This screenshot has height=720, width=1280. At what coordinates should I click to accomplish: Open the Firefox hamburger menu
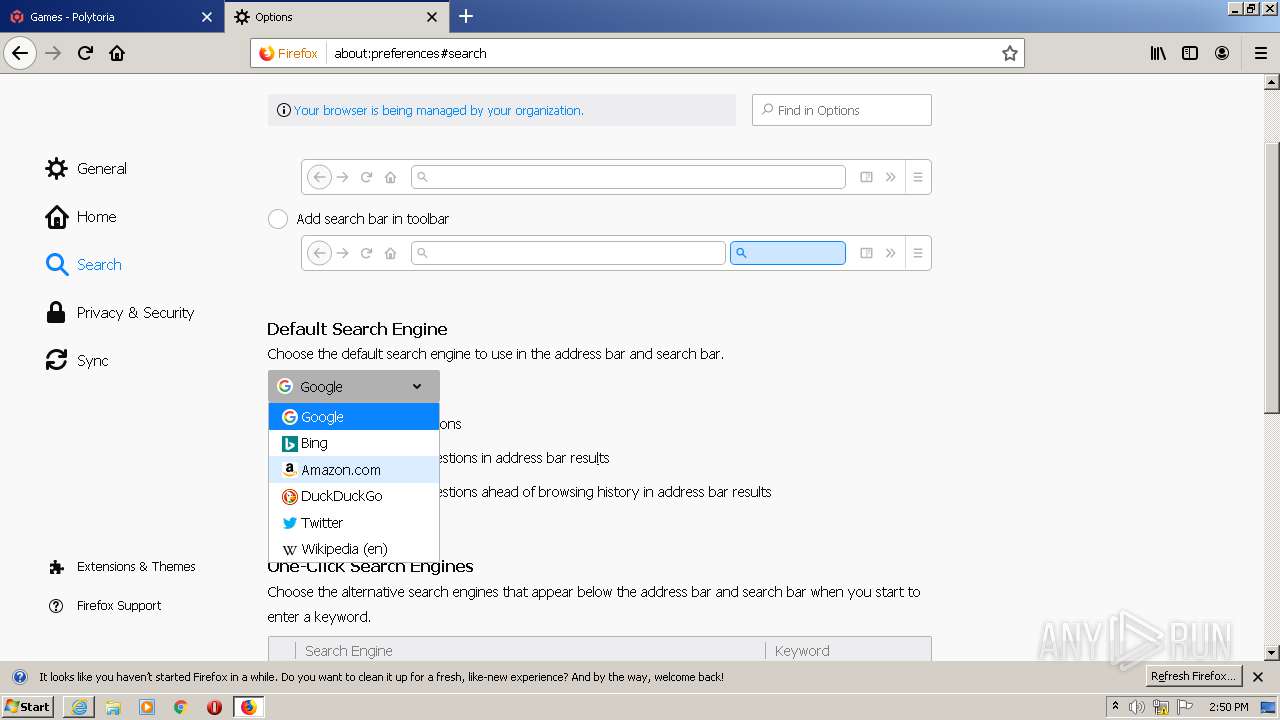(1260, 53)
